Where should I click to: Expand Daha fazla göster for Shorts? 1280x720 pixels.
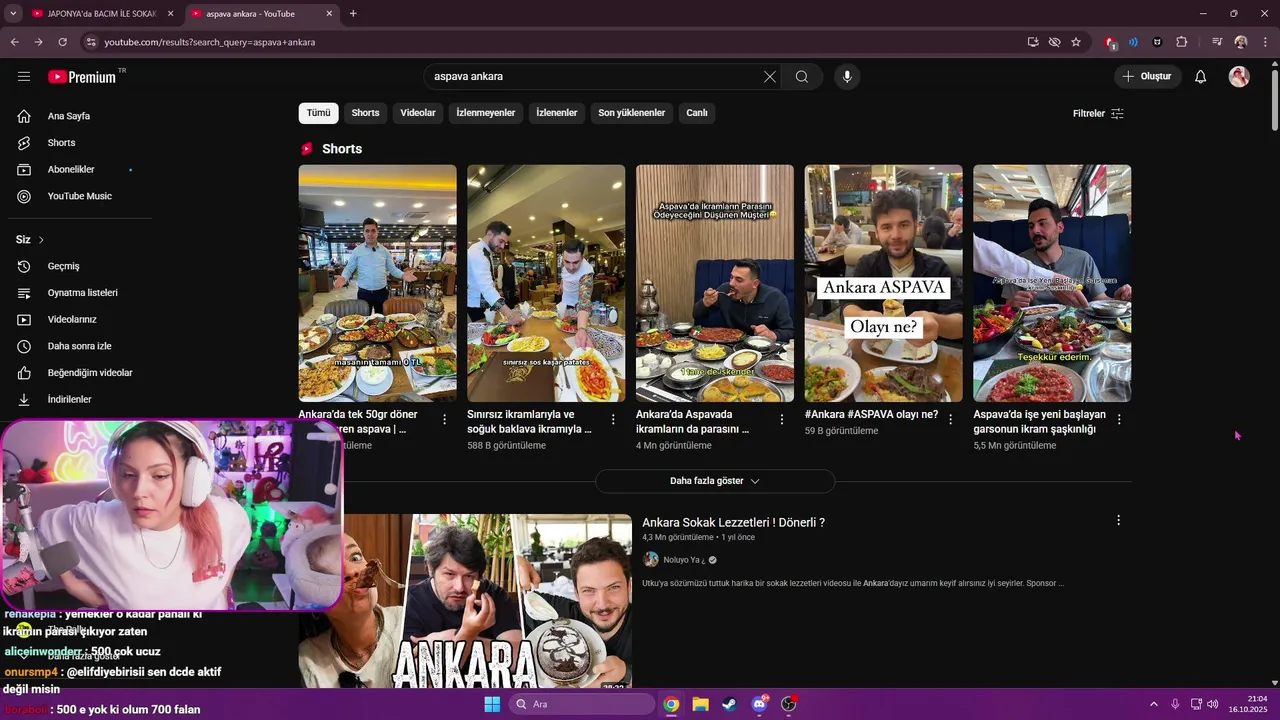tap(715, 481)
